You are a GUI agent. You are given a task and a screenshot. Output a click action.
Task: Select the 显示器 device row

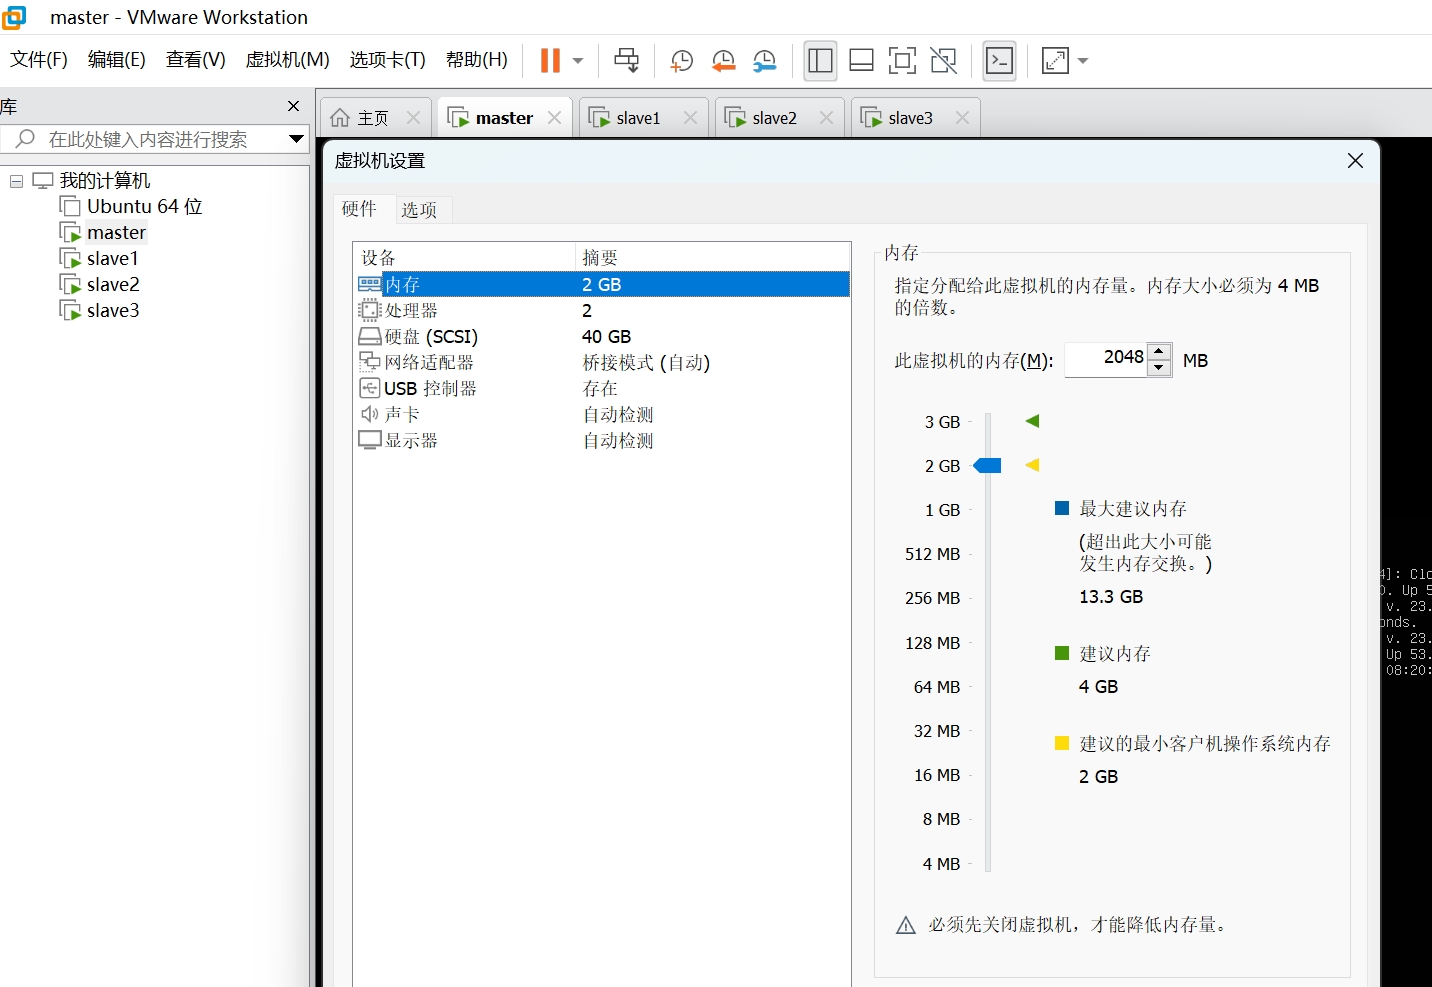click(x=603, y=440)
